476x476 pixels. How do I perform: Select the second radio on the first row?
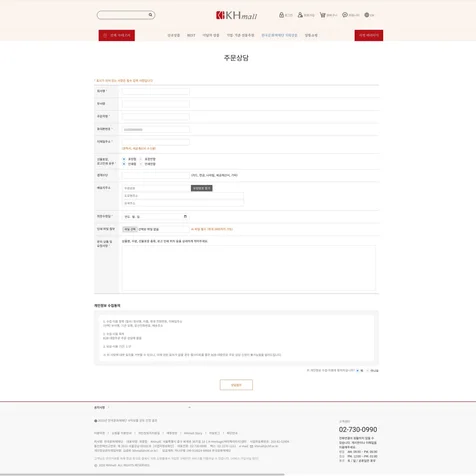click(141, 159)
